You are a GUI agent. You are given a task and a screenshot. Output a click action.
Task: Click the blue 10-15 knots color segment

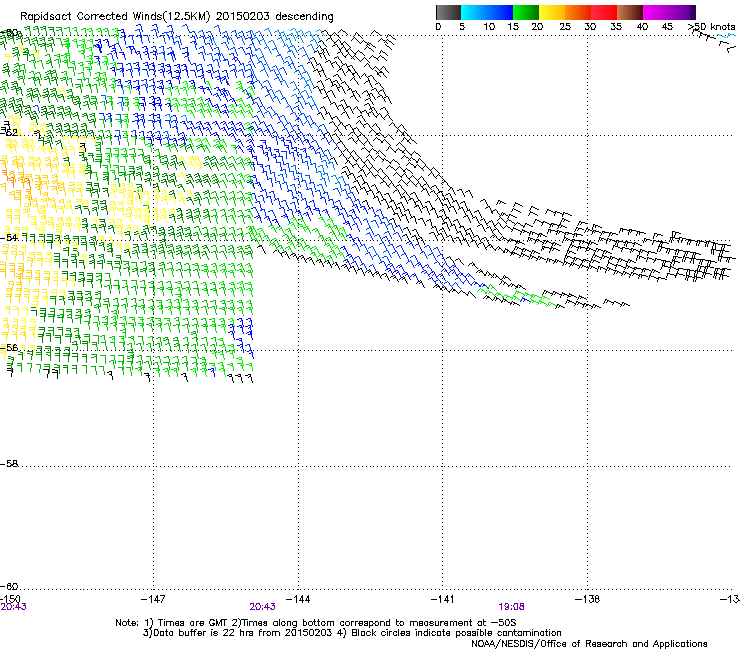(x=500, y=12)
